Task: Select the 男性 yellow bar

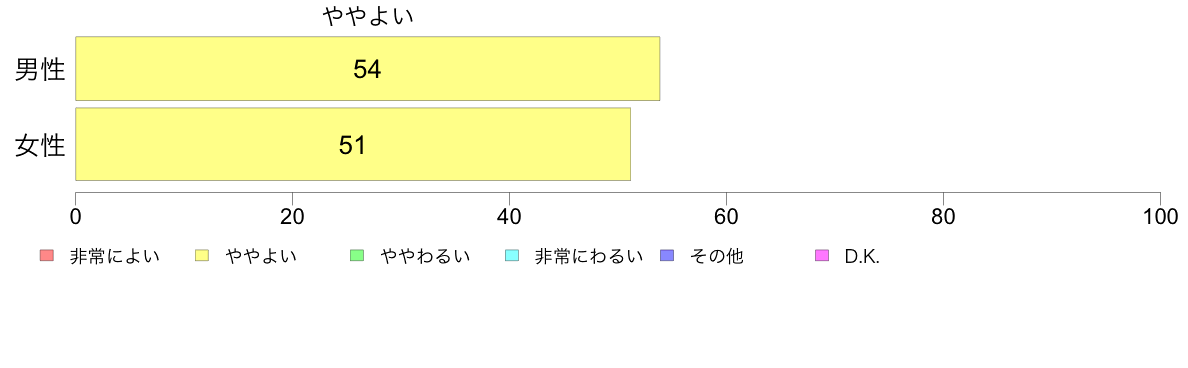Action: point(368,68)
